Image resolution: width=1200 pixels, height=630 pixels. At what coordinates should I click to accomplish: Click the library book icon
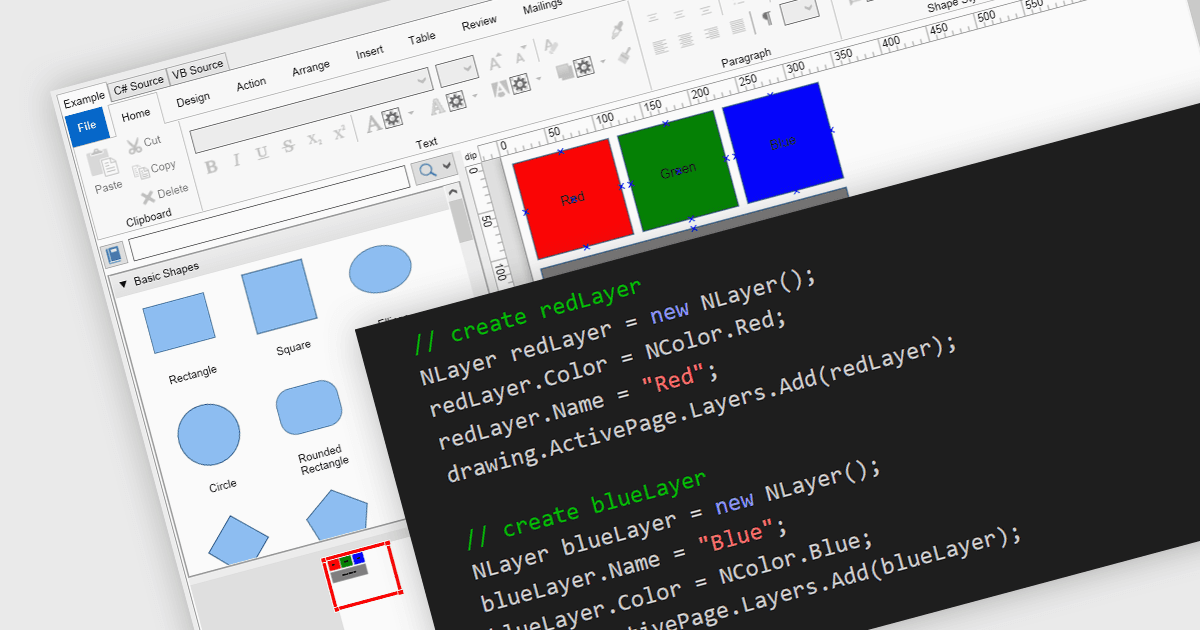[x=114, y=254]
